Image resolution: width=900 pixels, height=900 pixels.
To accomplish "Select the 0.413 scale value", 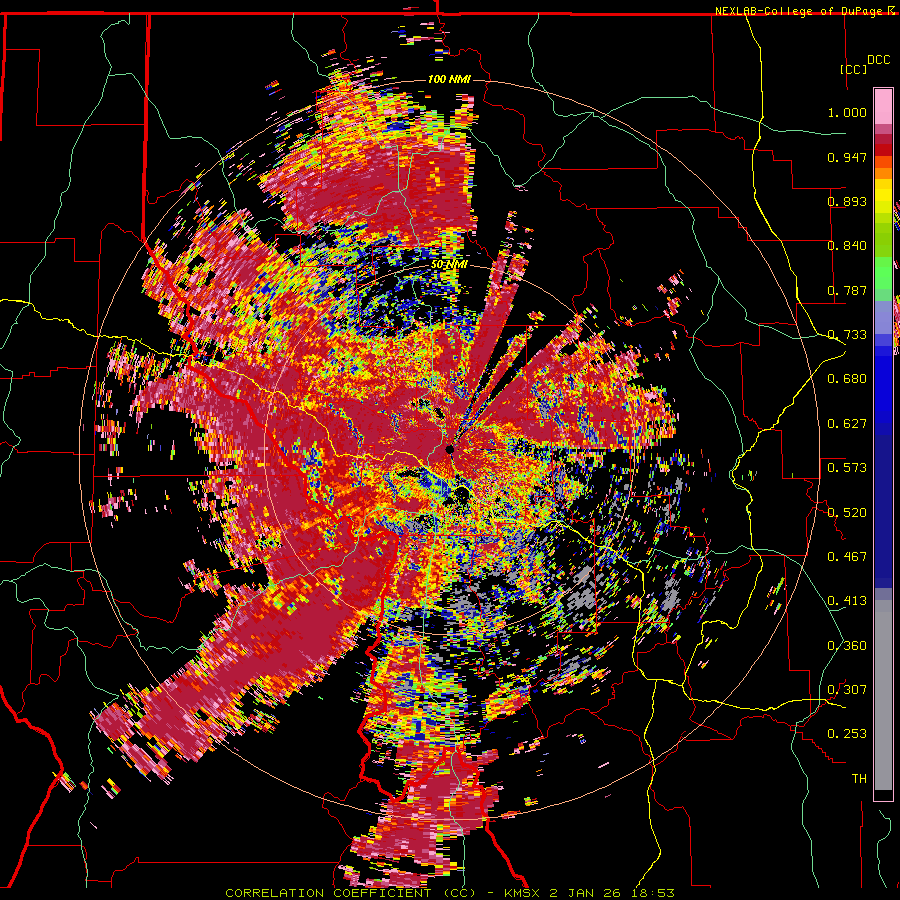I will (x=847, y=601).
